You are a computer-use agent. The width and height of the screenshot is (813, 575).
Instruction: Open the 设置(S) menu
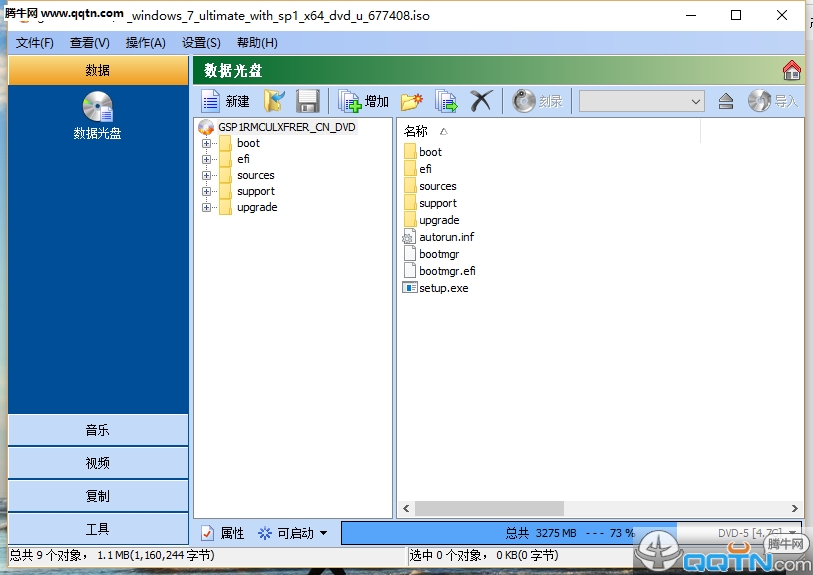coord(201,43)
